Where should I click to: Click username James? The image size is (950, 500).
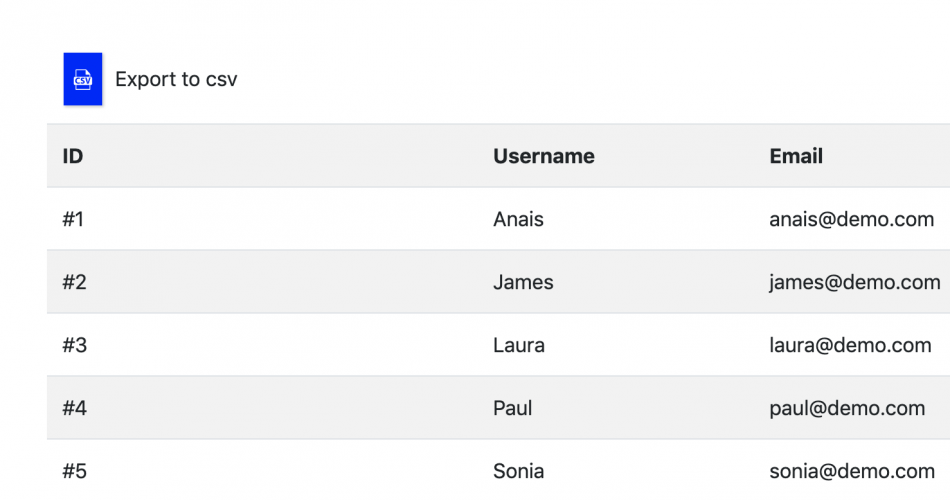[523, 282]
